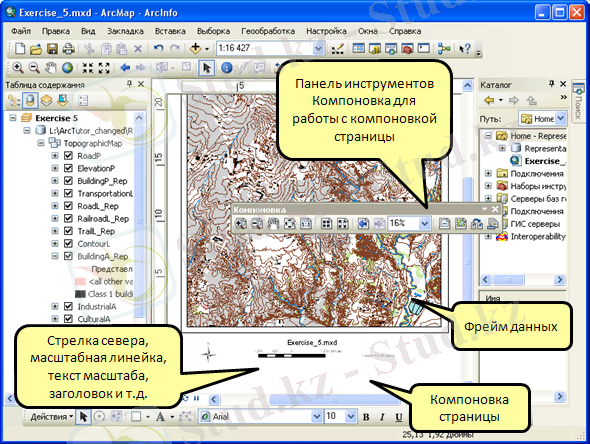590x444 pixels.
Task: Create a new map document
Action: [20, 49]
